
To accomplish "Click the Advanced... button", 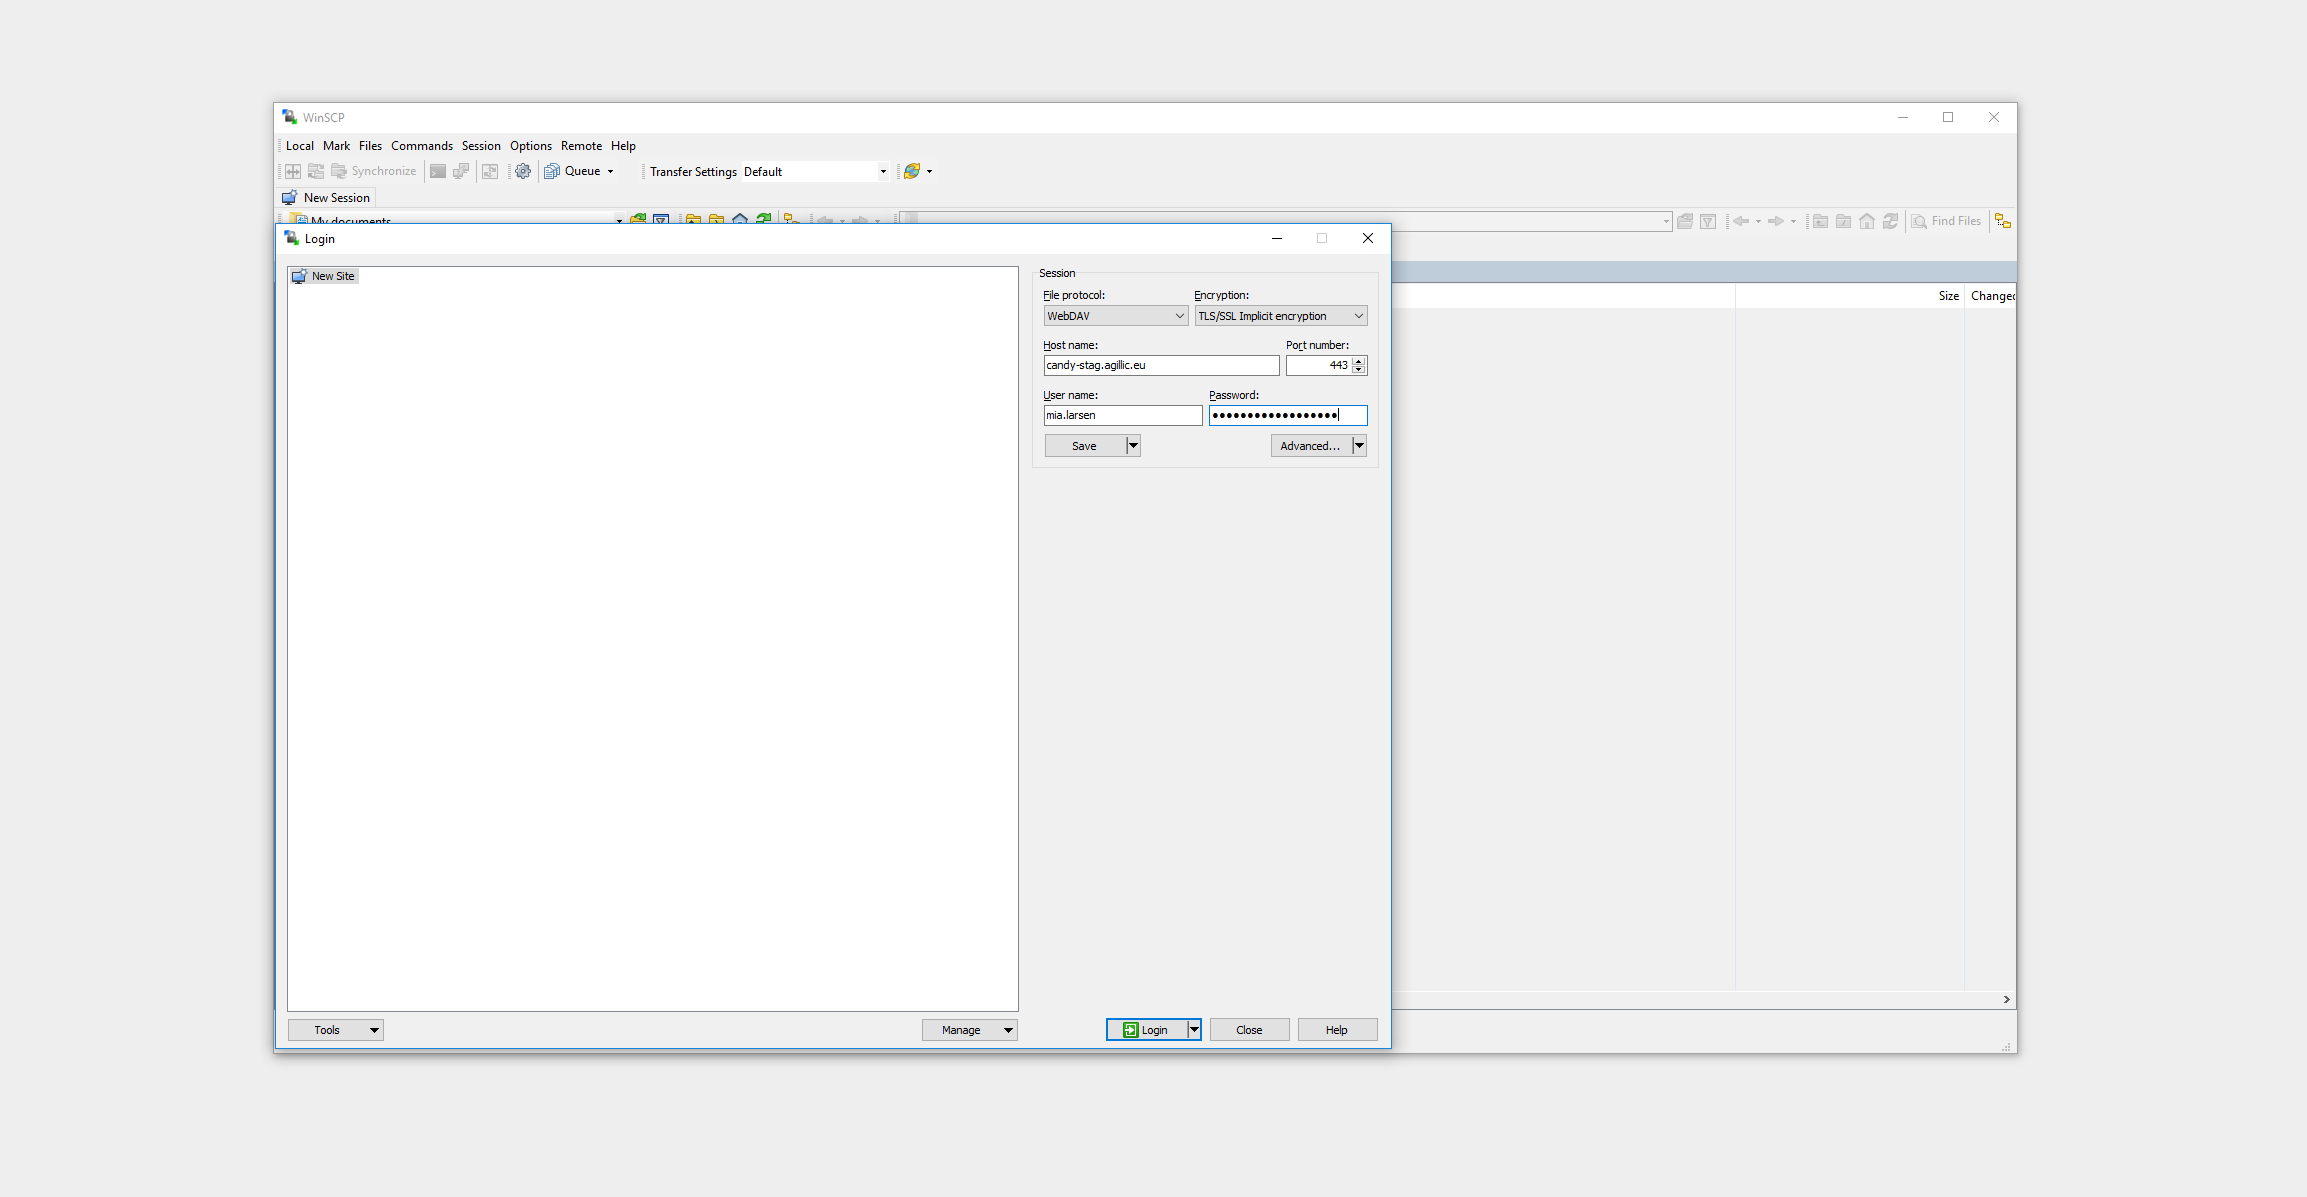I will [x=1311, y=446].
